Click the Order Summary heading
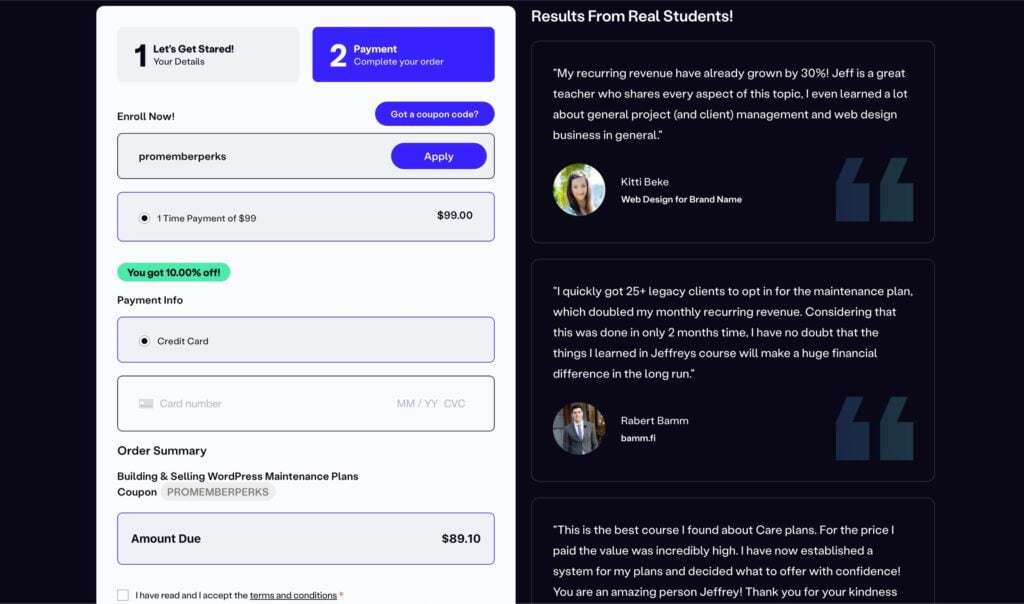This screenshot has width=1024, height=604. click(162, 451)
